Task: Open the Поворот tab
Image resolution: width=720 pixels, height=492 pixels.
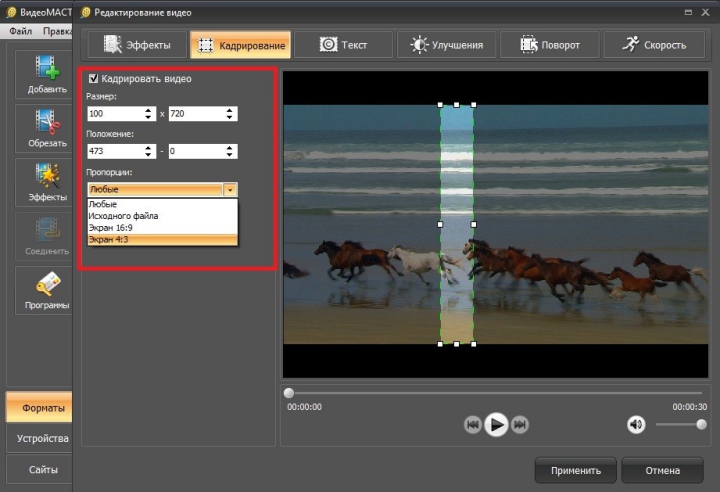Action: [x=549, y=45]
